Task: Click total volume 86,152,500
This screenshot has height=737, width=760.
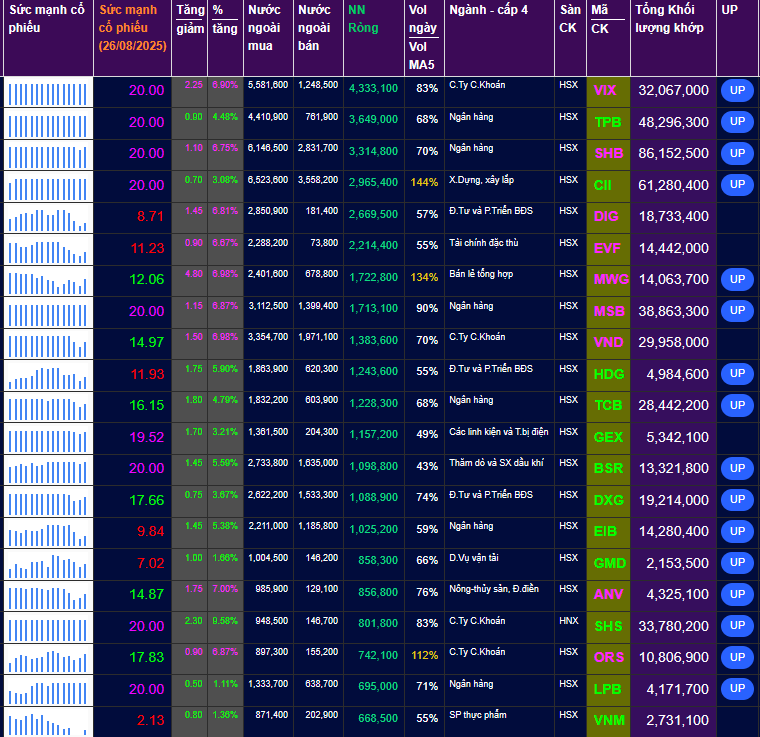Action: pos(673,153)
